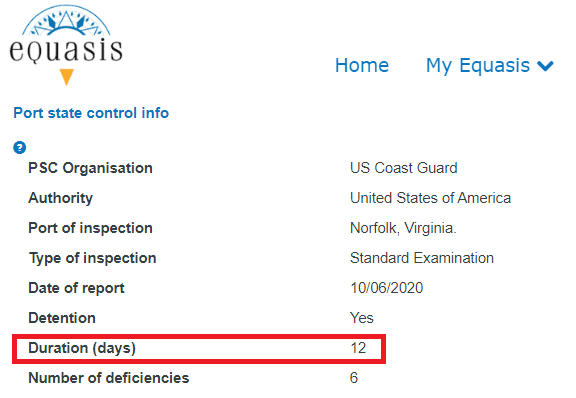Click the Port state control info heading
The height and width of the screenshot is (398, 576).
(x=91, y=113)
